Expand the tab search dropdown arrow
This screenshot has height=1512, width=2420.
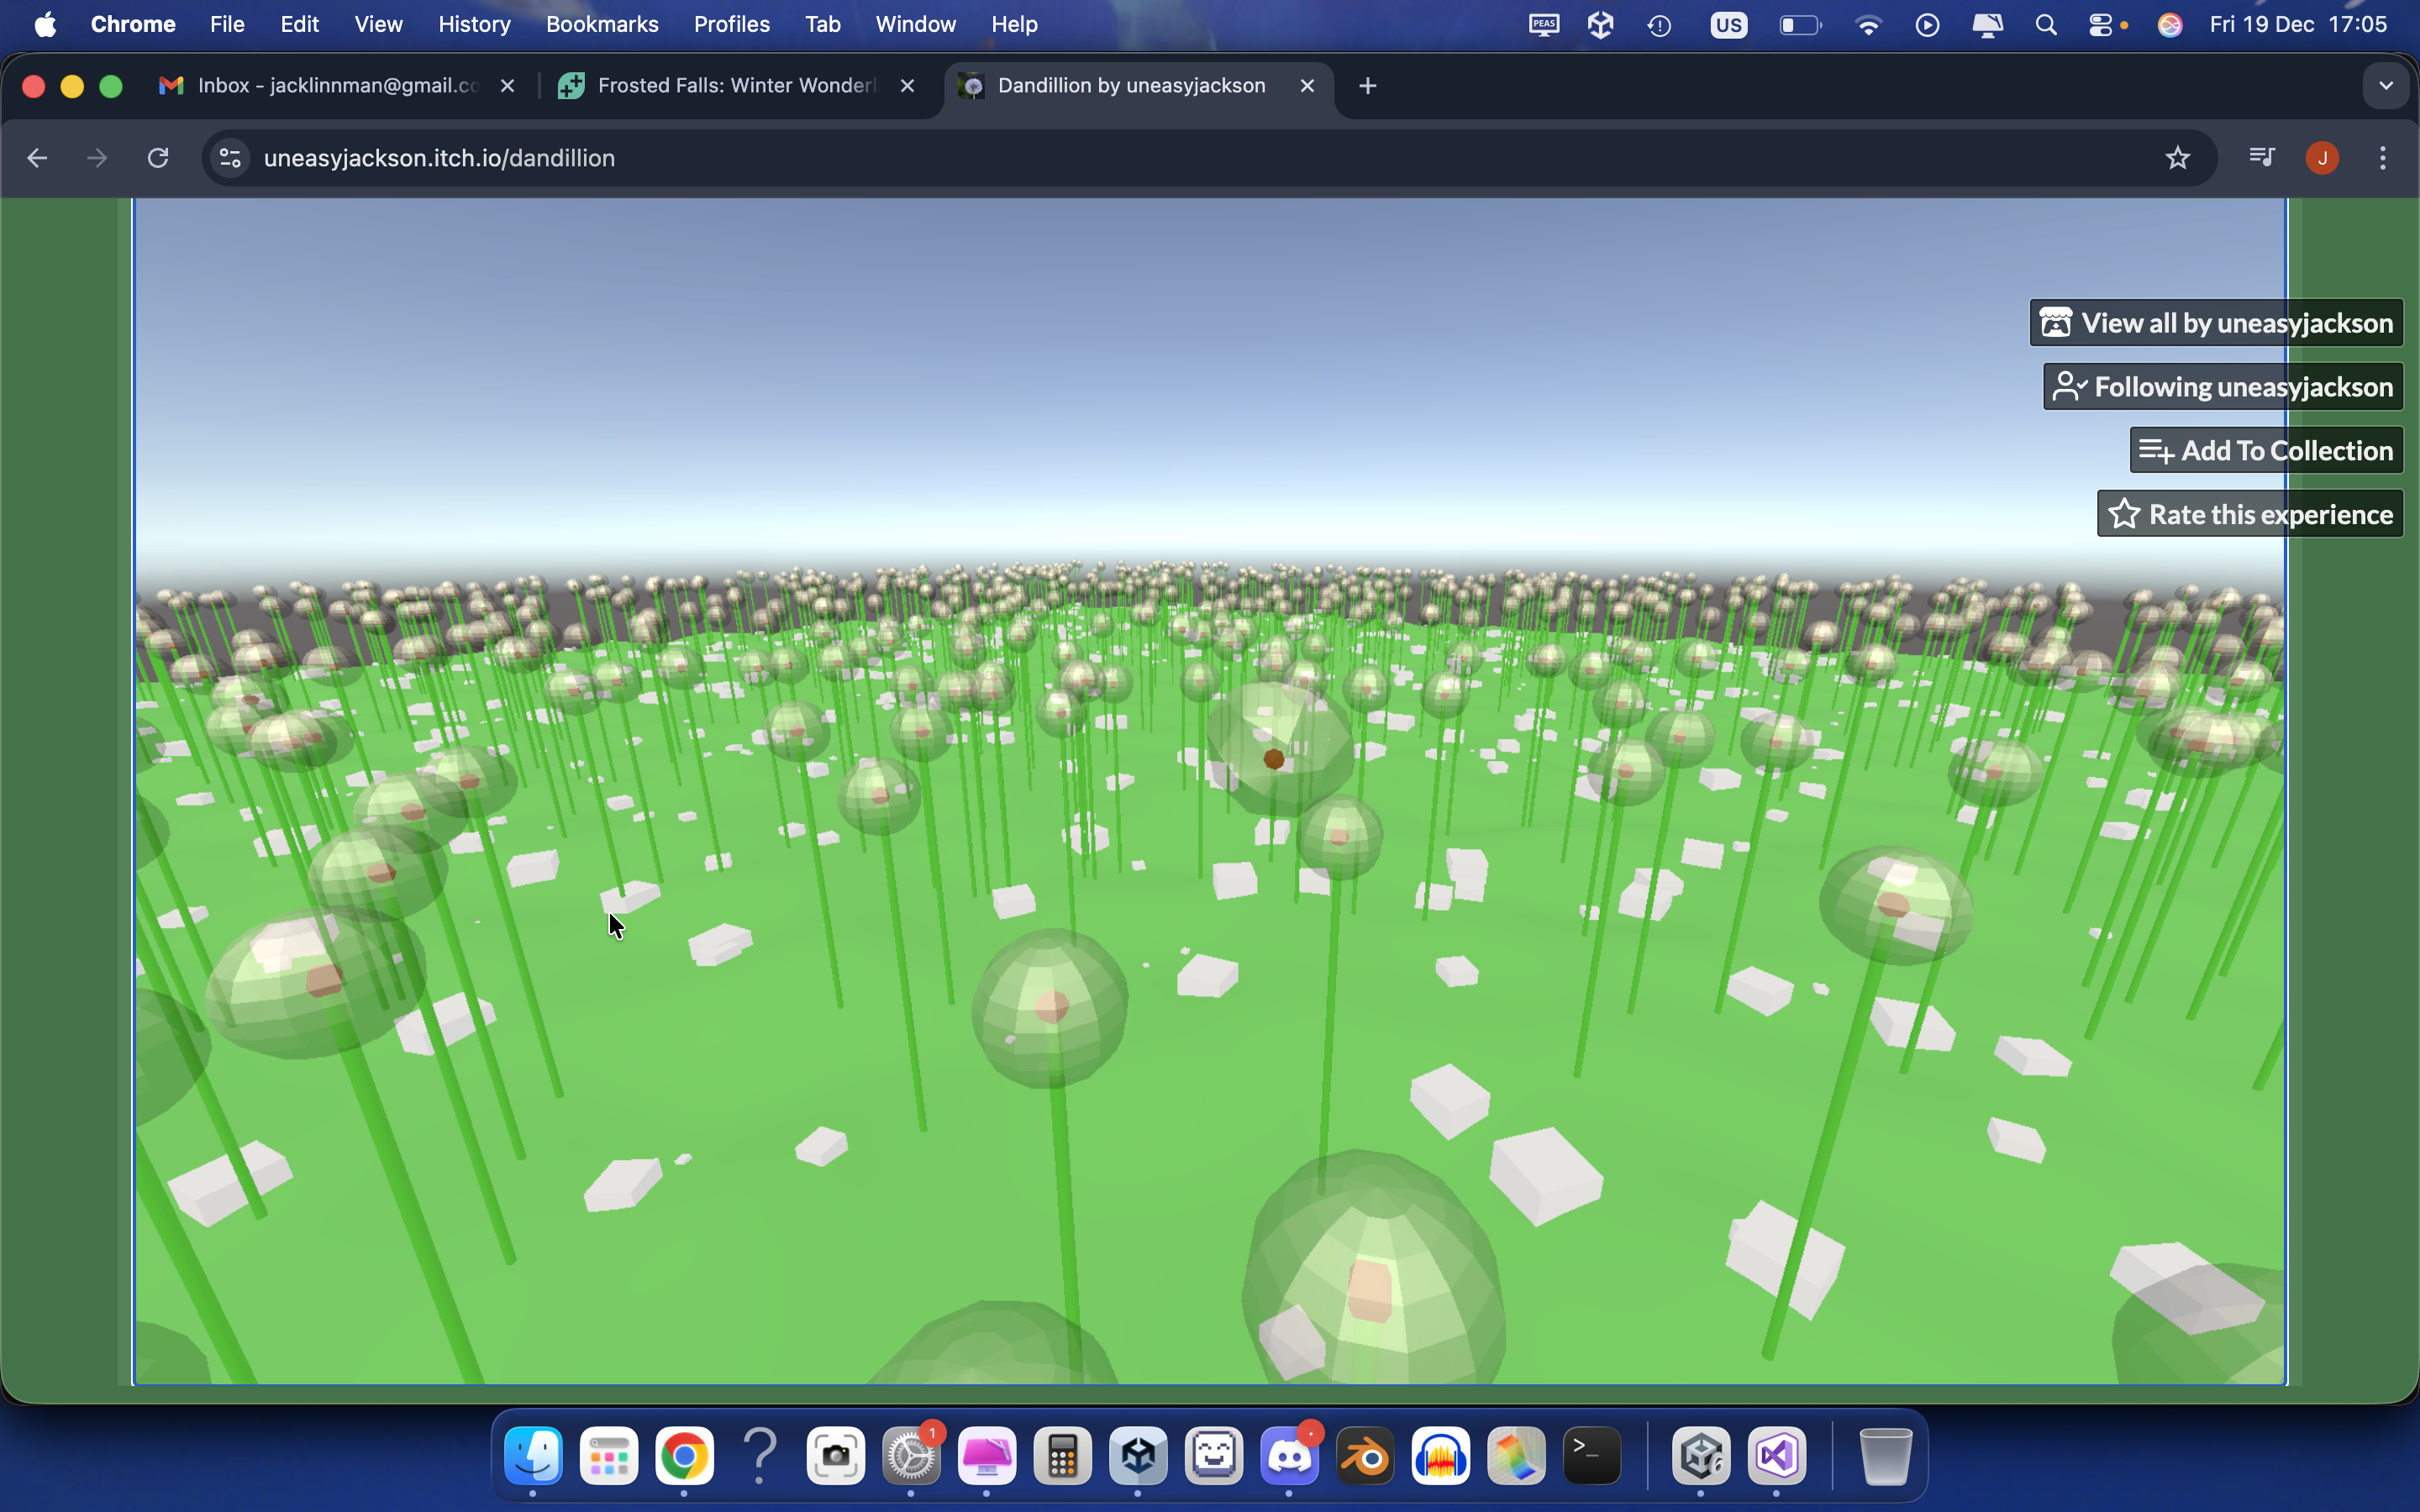pos(2385,86)
